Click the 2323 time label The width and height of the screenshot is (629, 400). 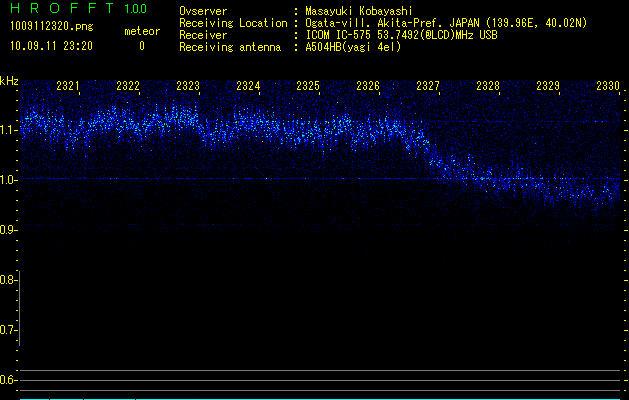coord(188,87)
